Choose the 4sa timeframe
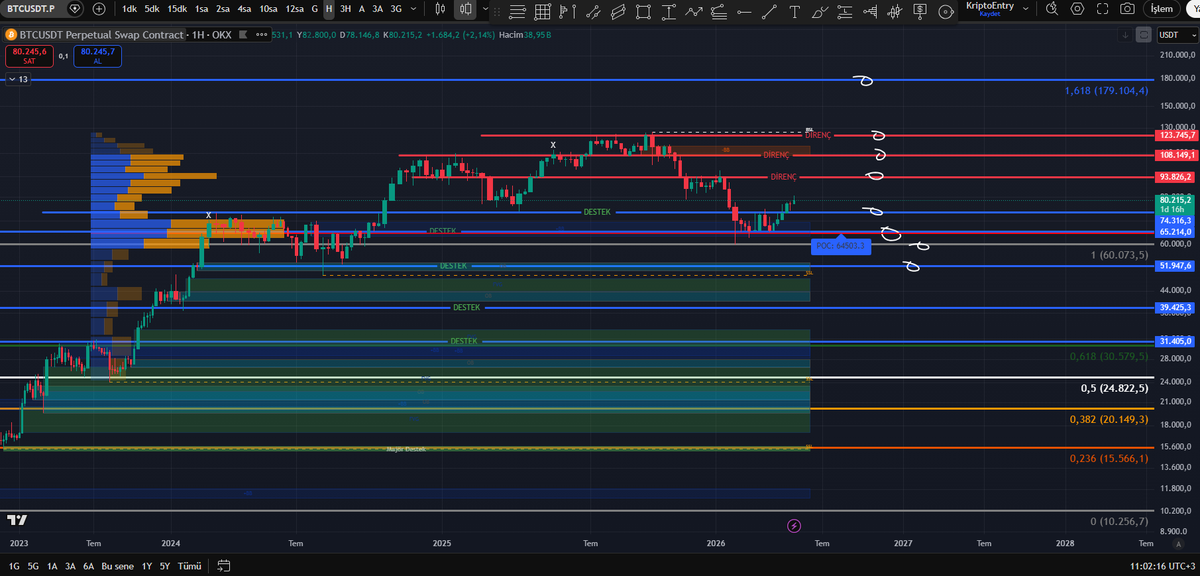This screenshot has height=576, width=1200. (x=244, y=9)
